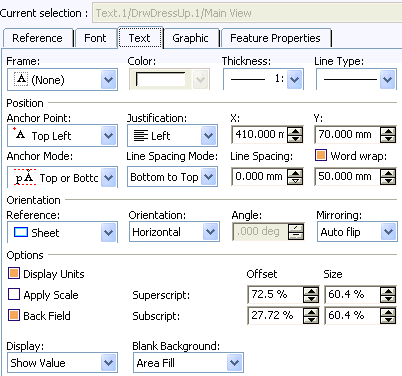Increase Subscript Offset value
Viewport: 402px width, 376px height.
311,312
